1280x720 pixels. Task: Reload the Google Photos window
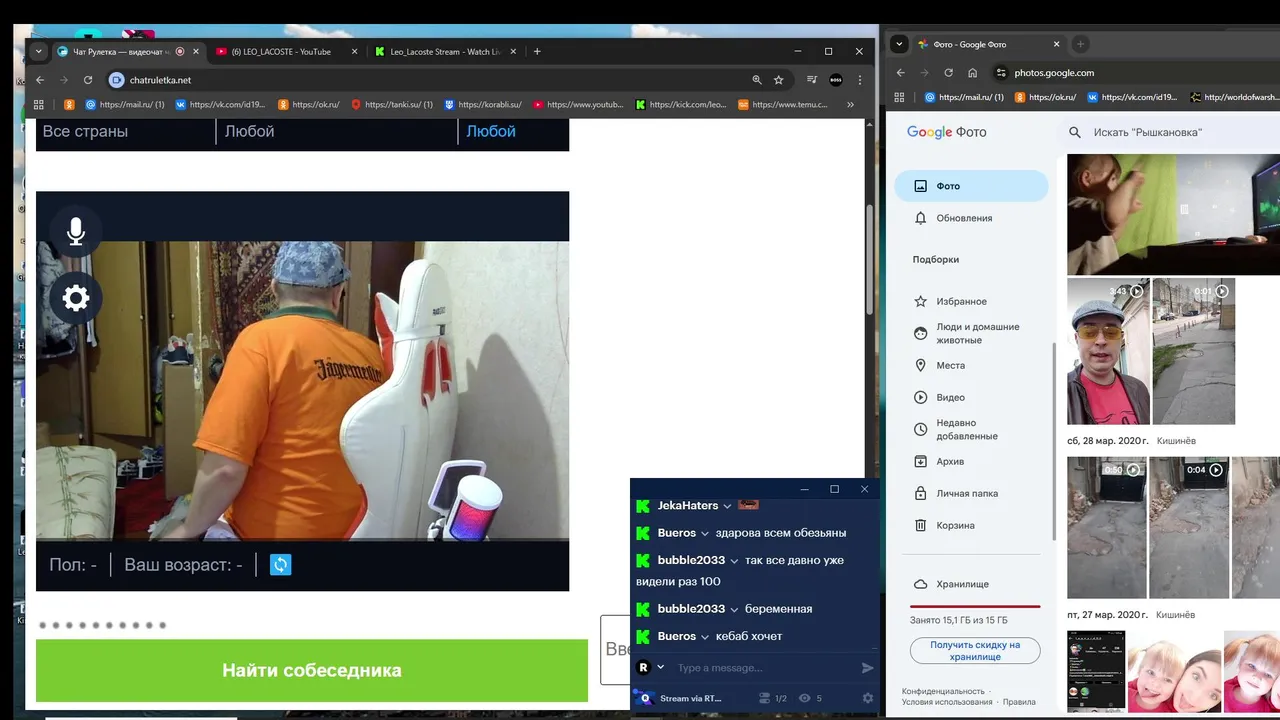[947, 73]
